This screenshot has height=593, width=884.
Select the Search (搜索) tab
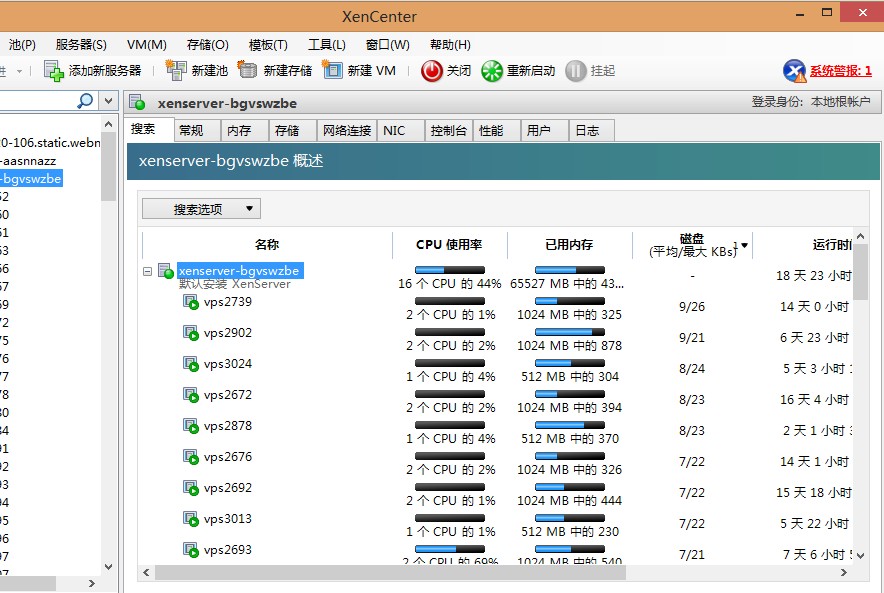tap(149, 129)
